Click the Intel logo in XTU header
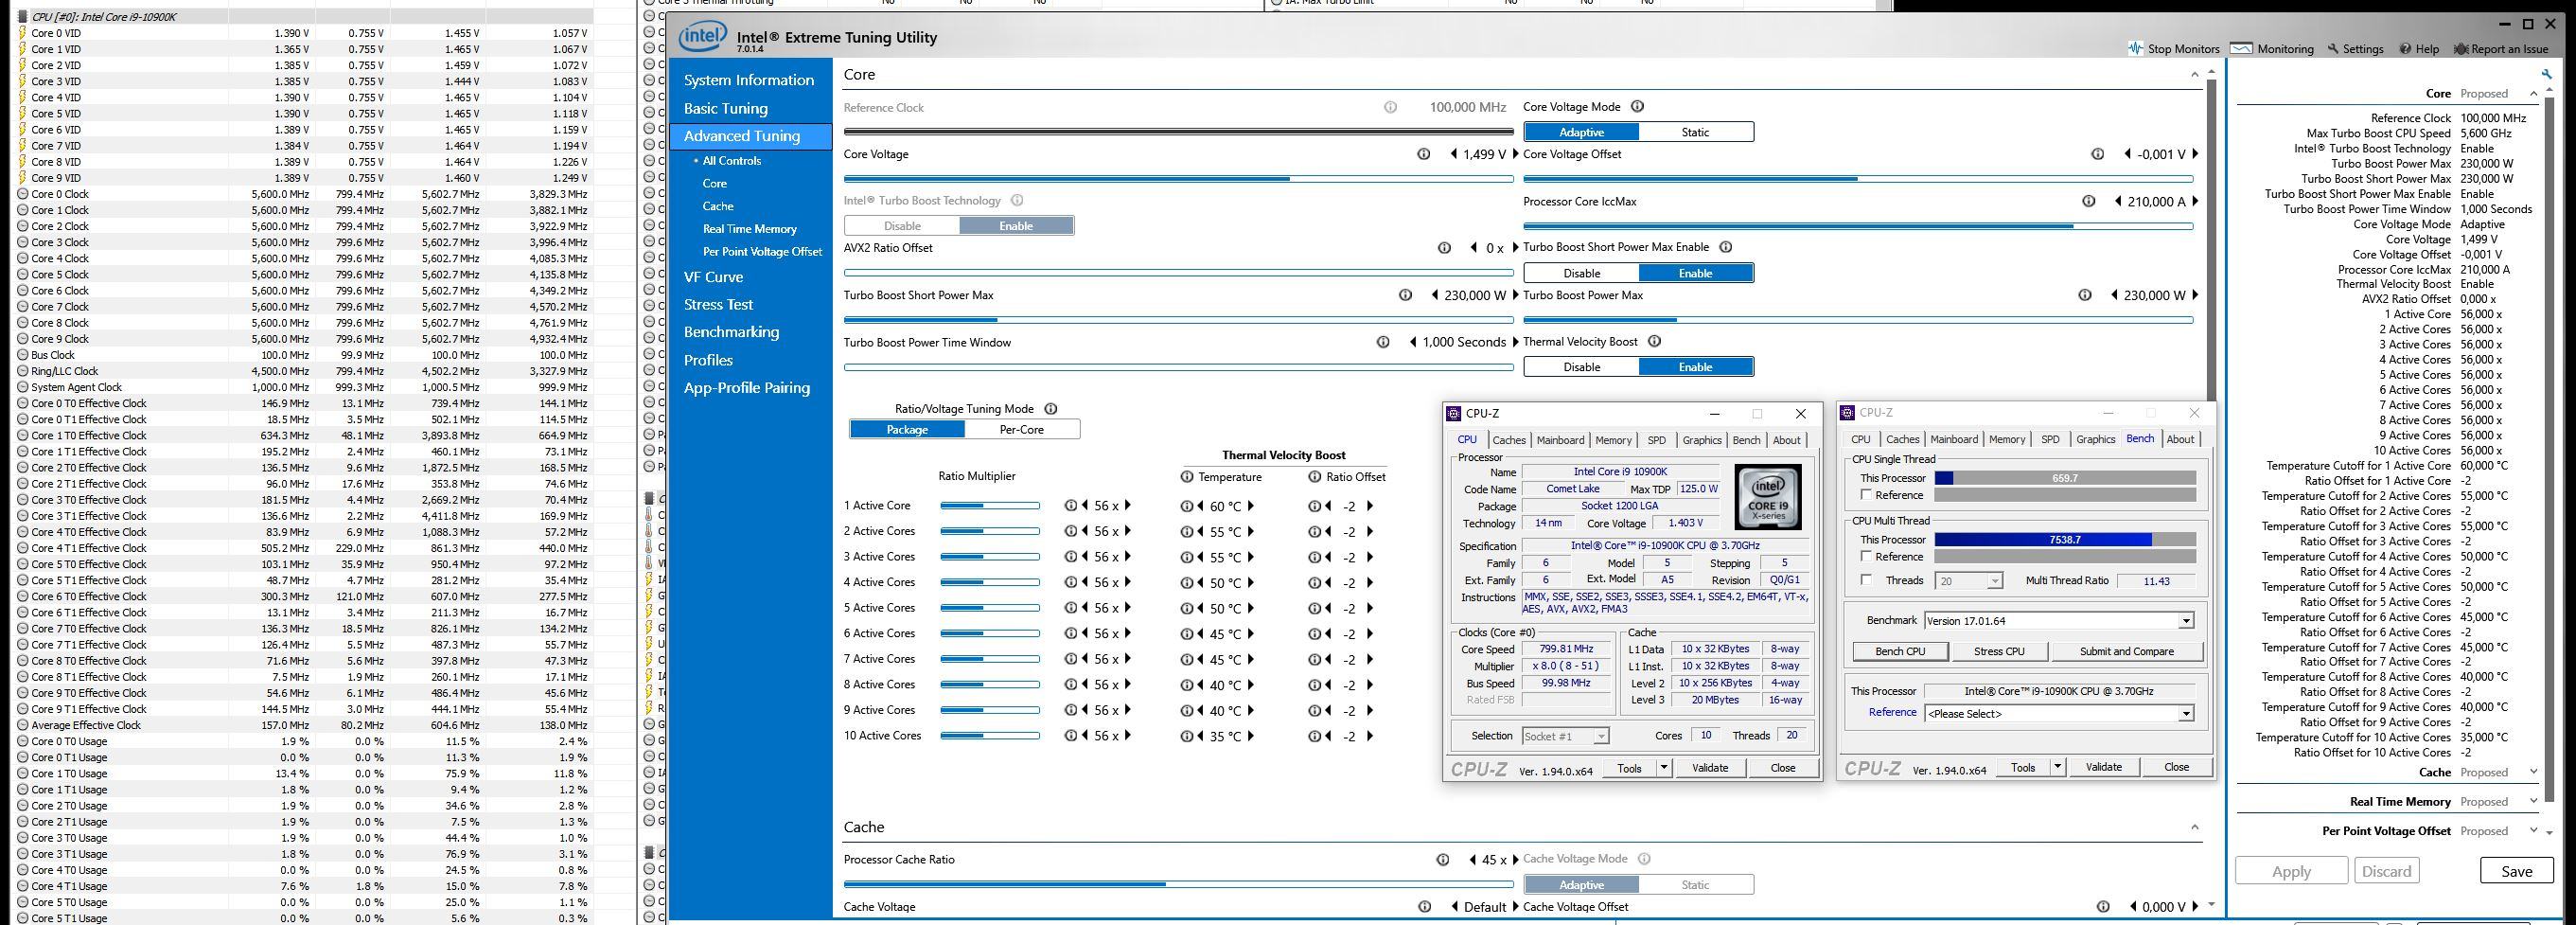Screen dimensions: 2576x925 pos(703,38)
